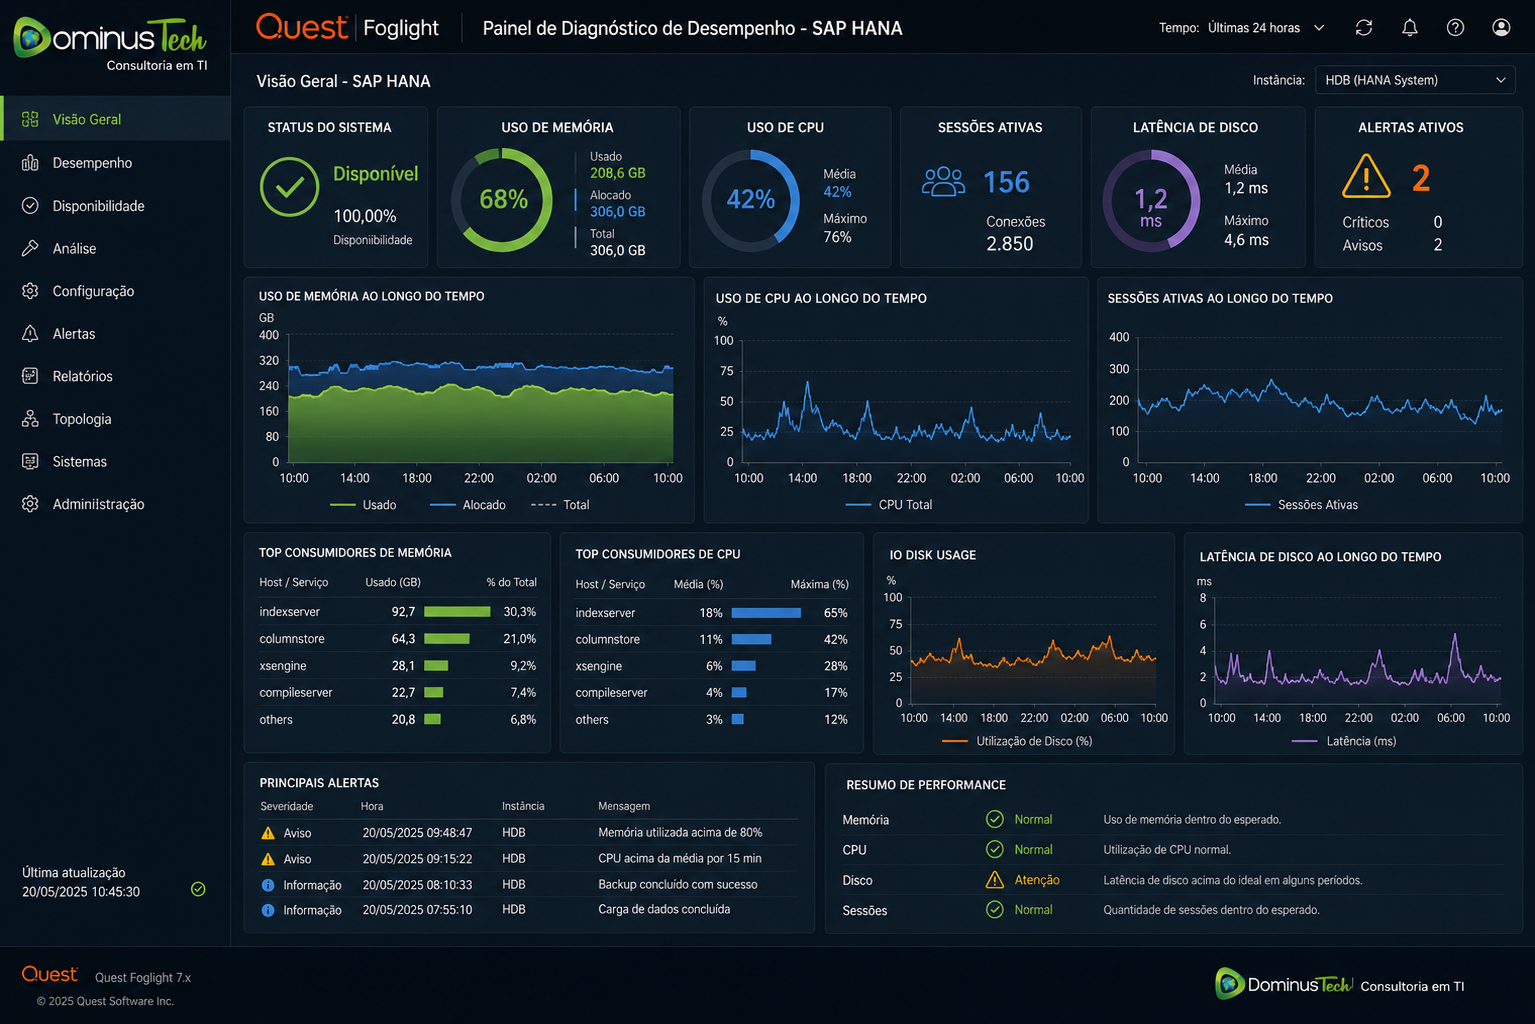Click 'Memória utilizada acima de 80%' alert message

coord(680,833)
